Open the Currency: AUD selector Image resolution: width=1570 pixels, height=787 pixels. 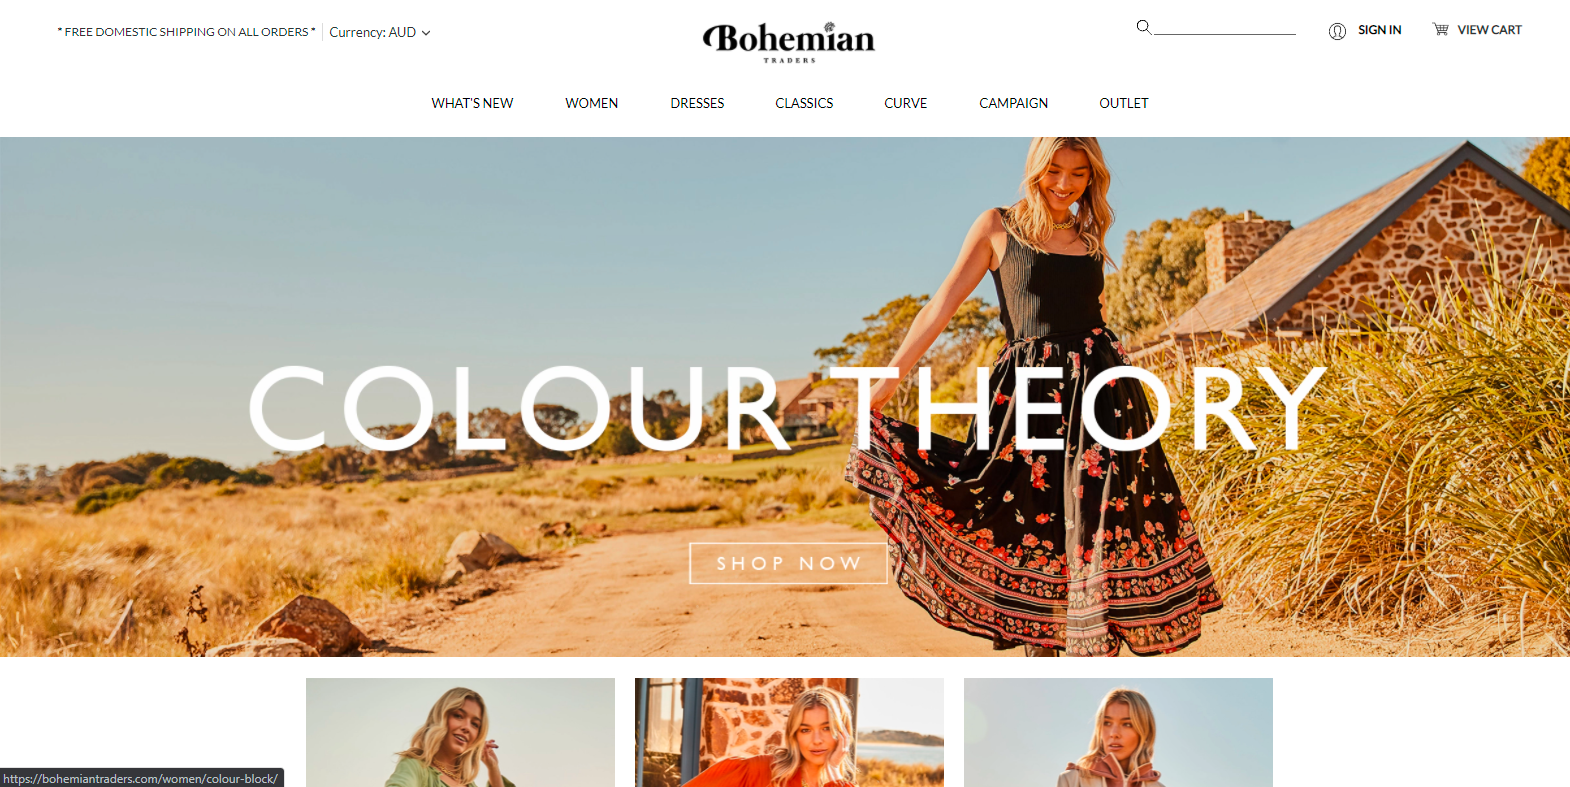click(x=380, y=32)
